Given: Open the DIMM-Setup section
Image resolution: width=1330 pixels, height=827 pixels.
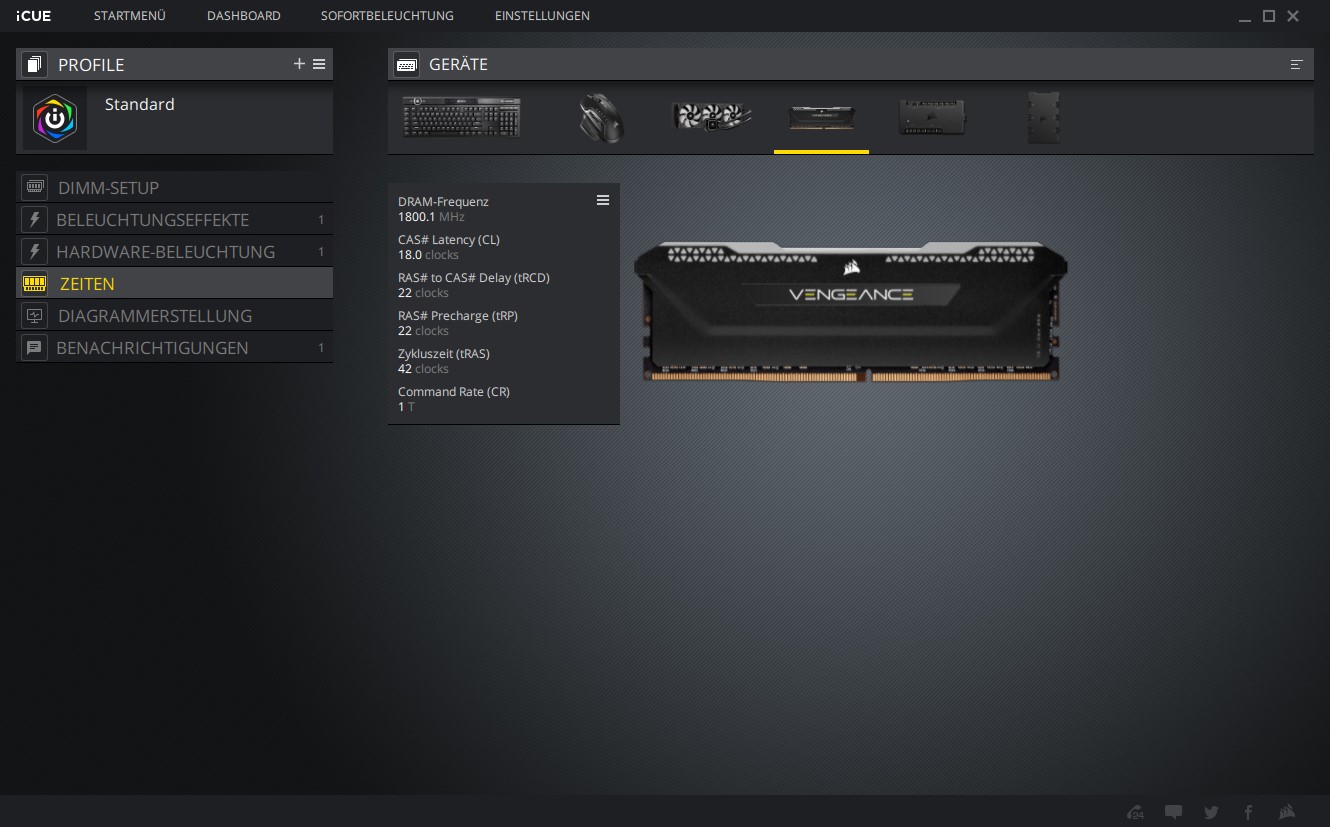Looking at the screenshot, I should pos(108,188).
